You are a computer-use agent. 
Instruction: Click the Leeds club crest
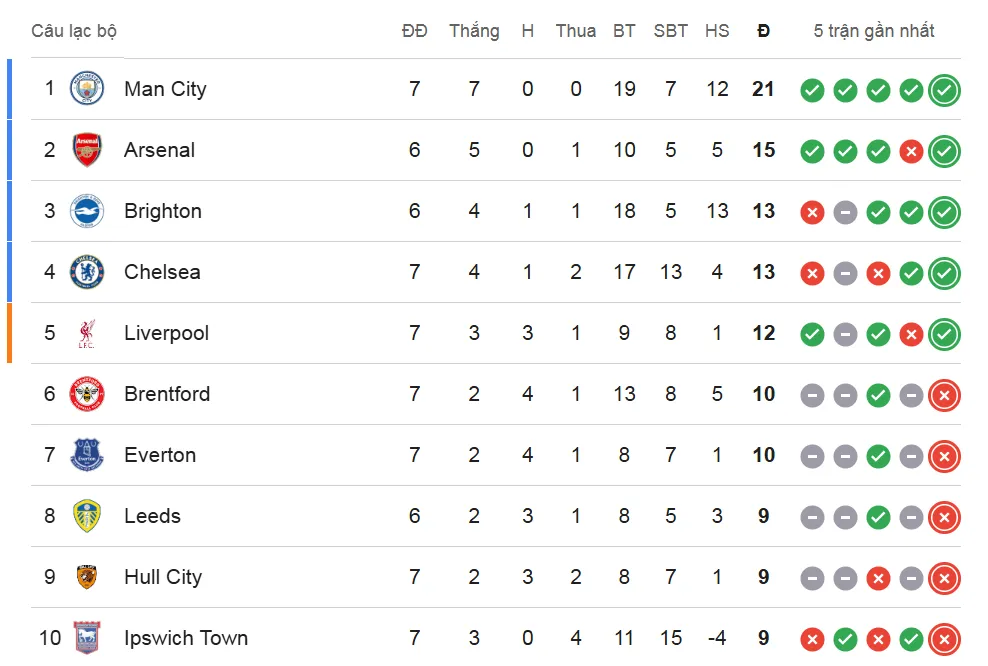click(x=87, y=515)
